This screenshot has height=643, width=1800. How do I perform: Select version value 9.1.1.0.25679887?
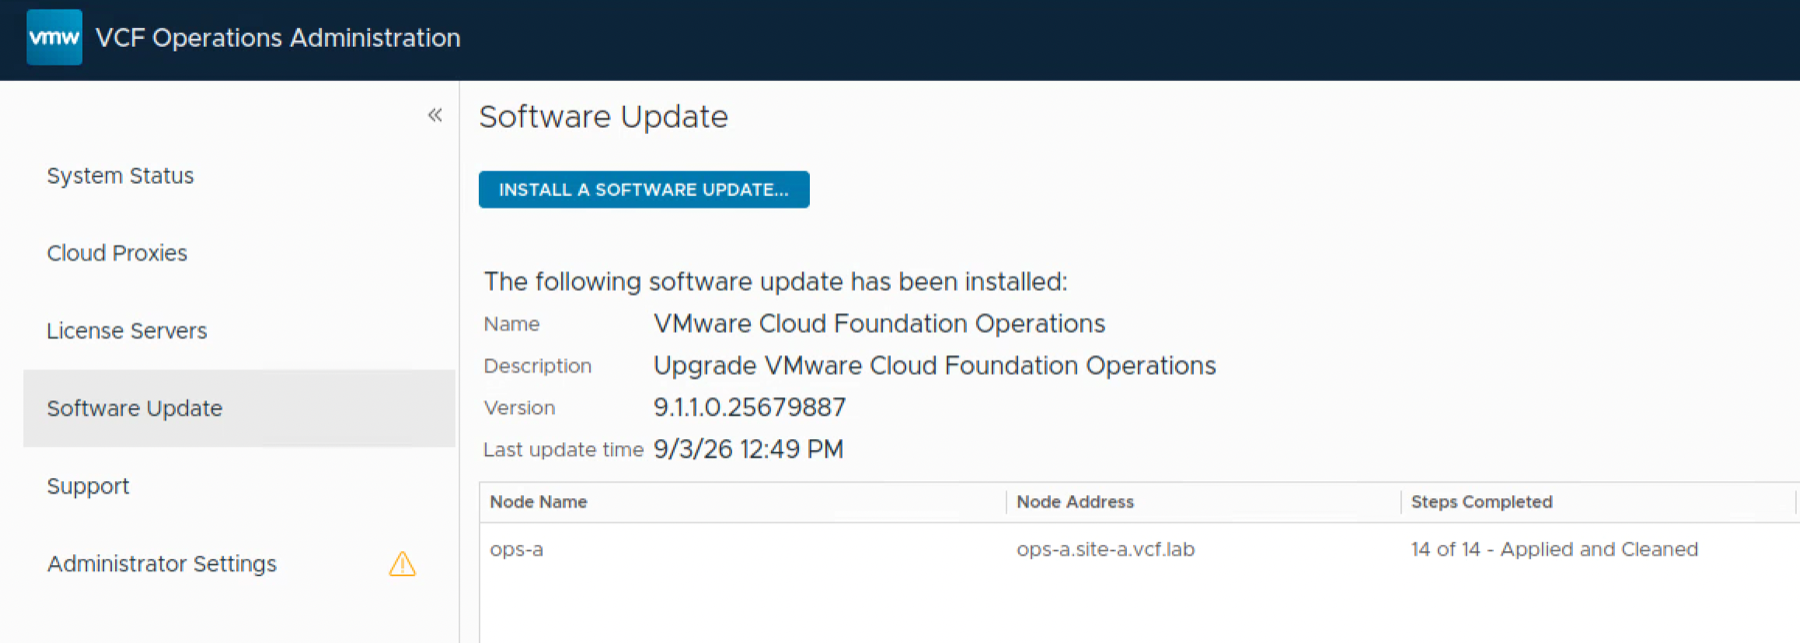749,407
